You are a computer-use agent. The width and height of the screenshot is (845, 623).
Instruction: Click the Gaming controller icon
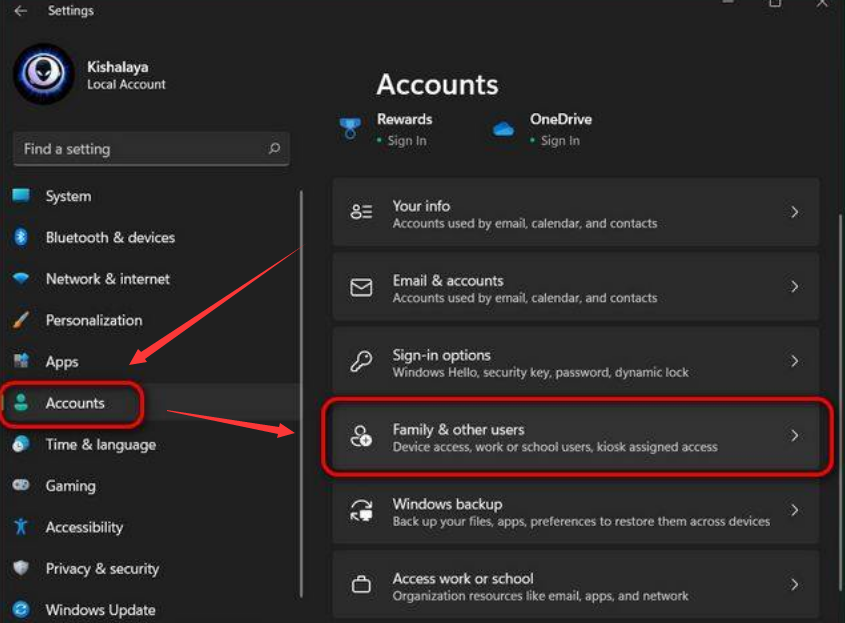pos(25,485)
